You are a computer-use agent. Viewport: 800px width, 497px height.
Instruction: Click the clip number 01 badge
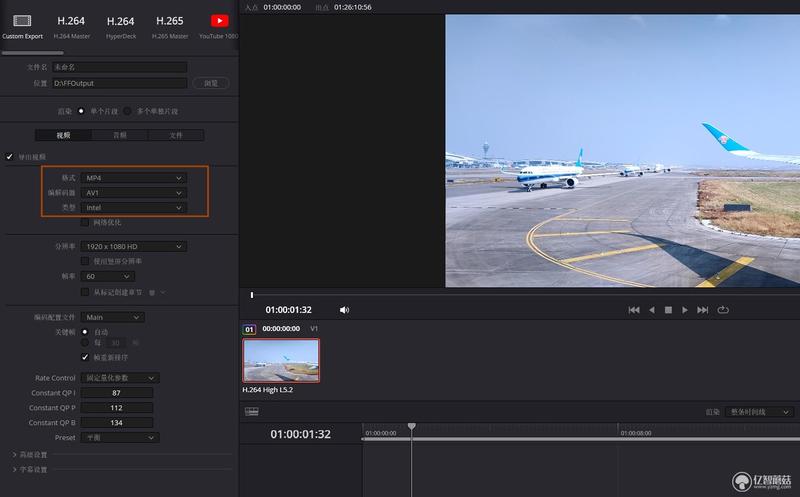pyautogui.click(x=249, y=329)
